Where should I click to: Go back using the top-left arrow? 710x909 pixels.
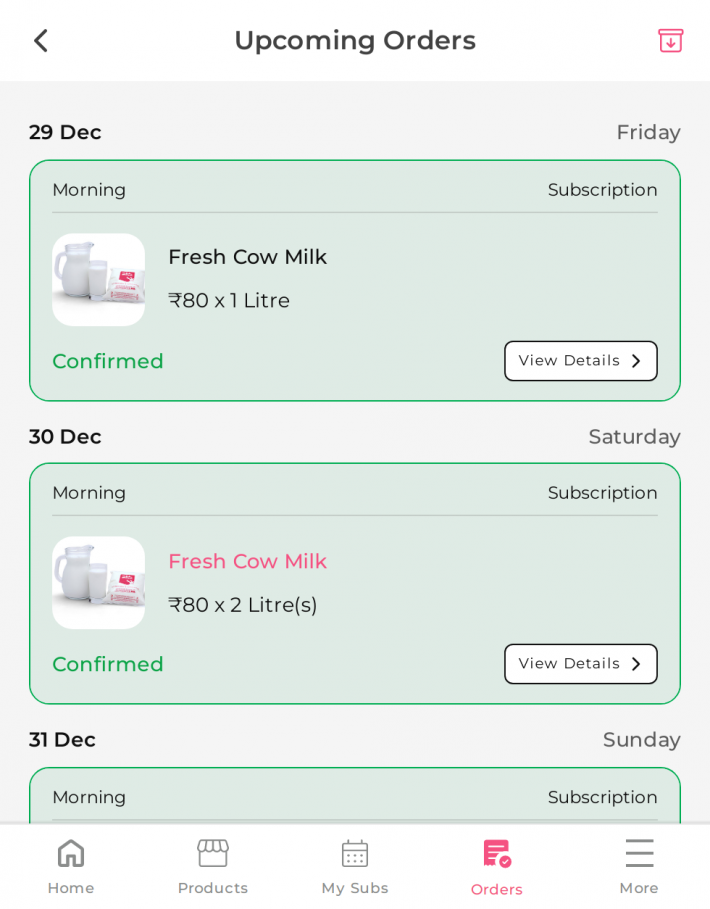click(x=40, y=41)
